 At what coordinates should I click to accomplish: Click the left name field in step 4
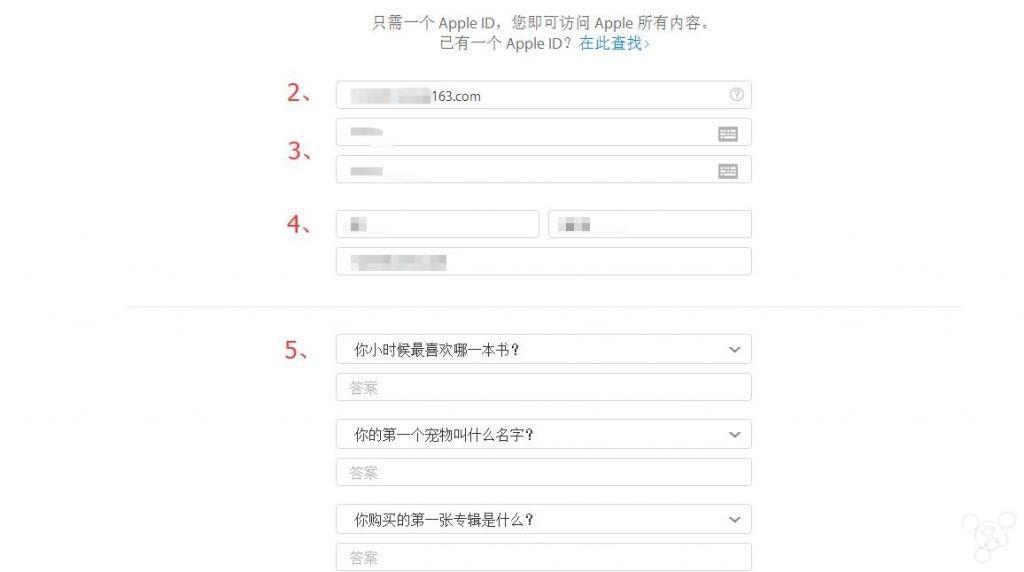tap(437, 225)
